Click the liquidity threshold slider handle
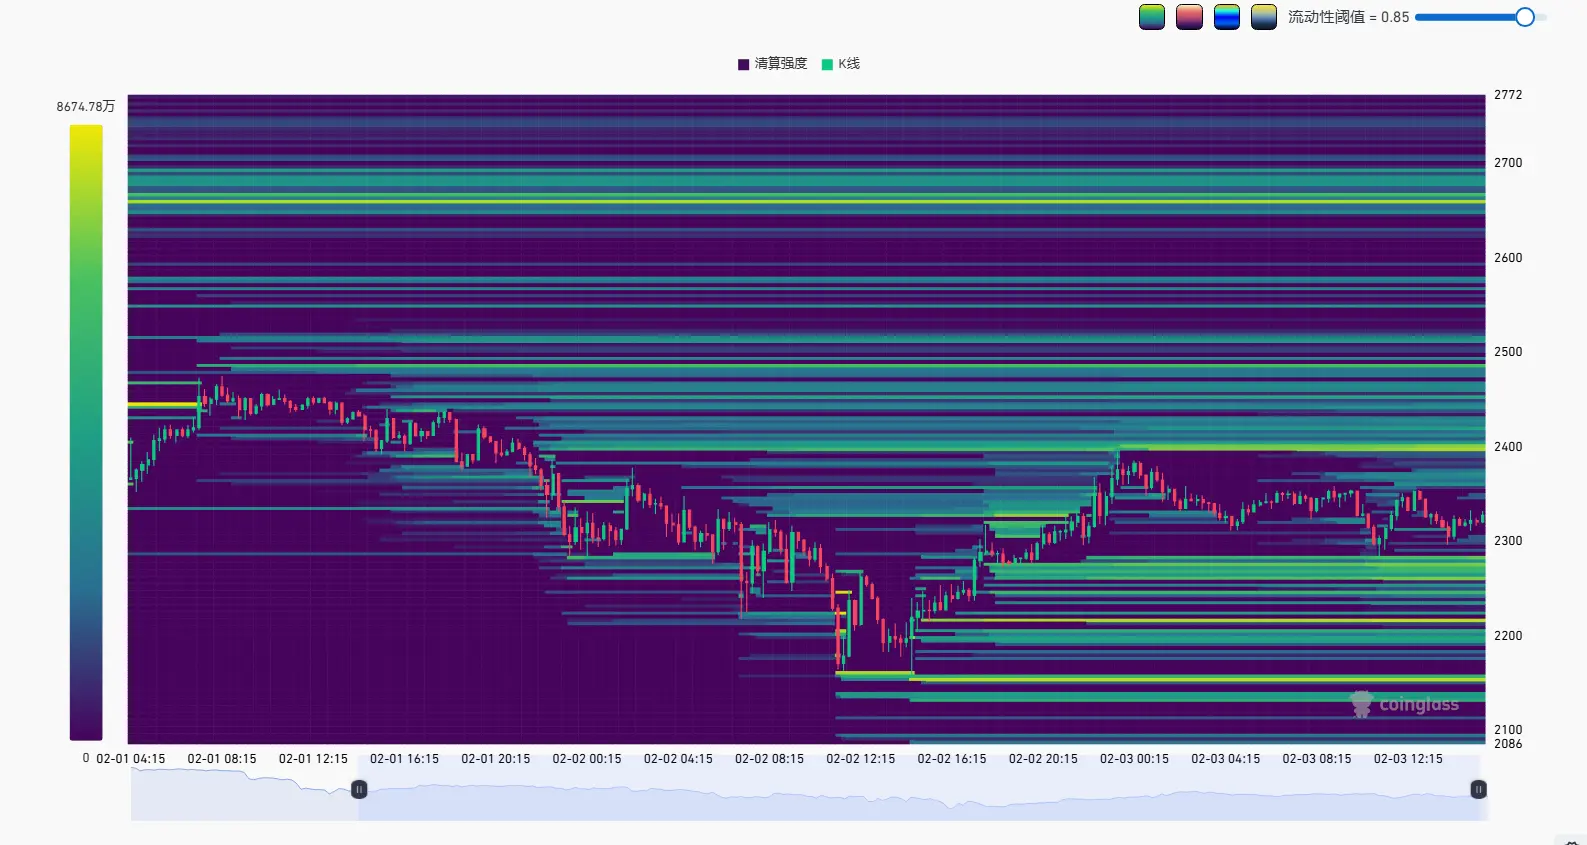Image resolution: width=1587 pixels, height=845 pixels. (1525, 17)
